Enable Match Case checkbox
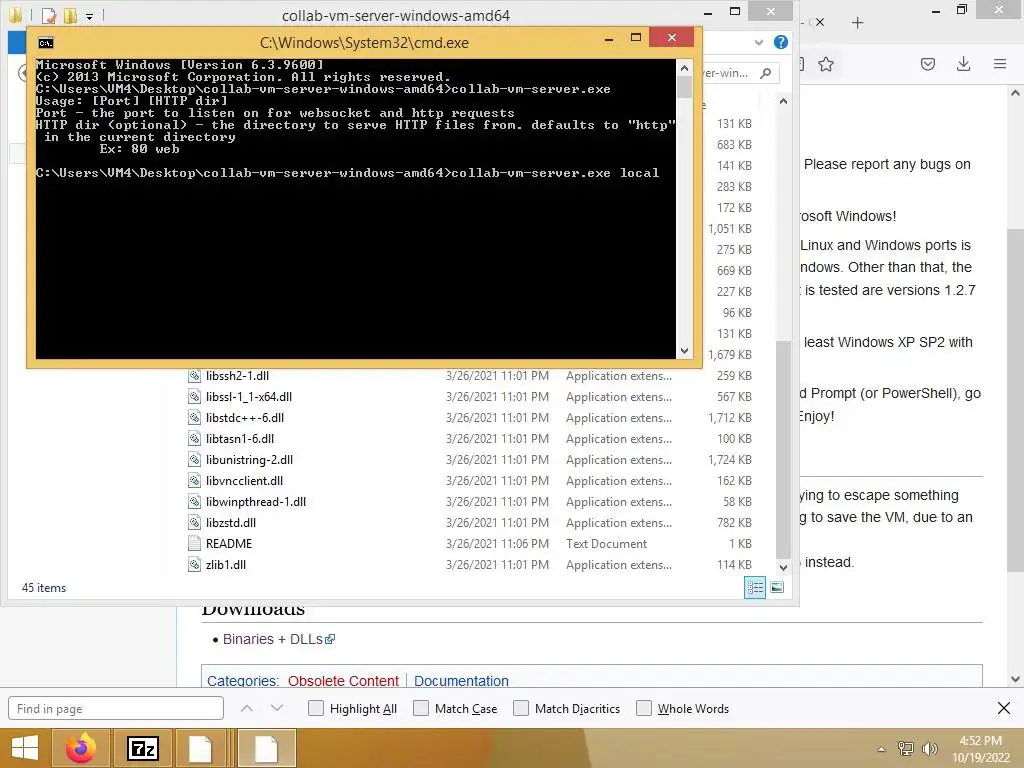Viewport: 1024px width, 768px height. [421, 708]
